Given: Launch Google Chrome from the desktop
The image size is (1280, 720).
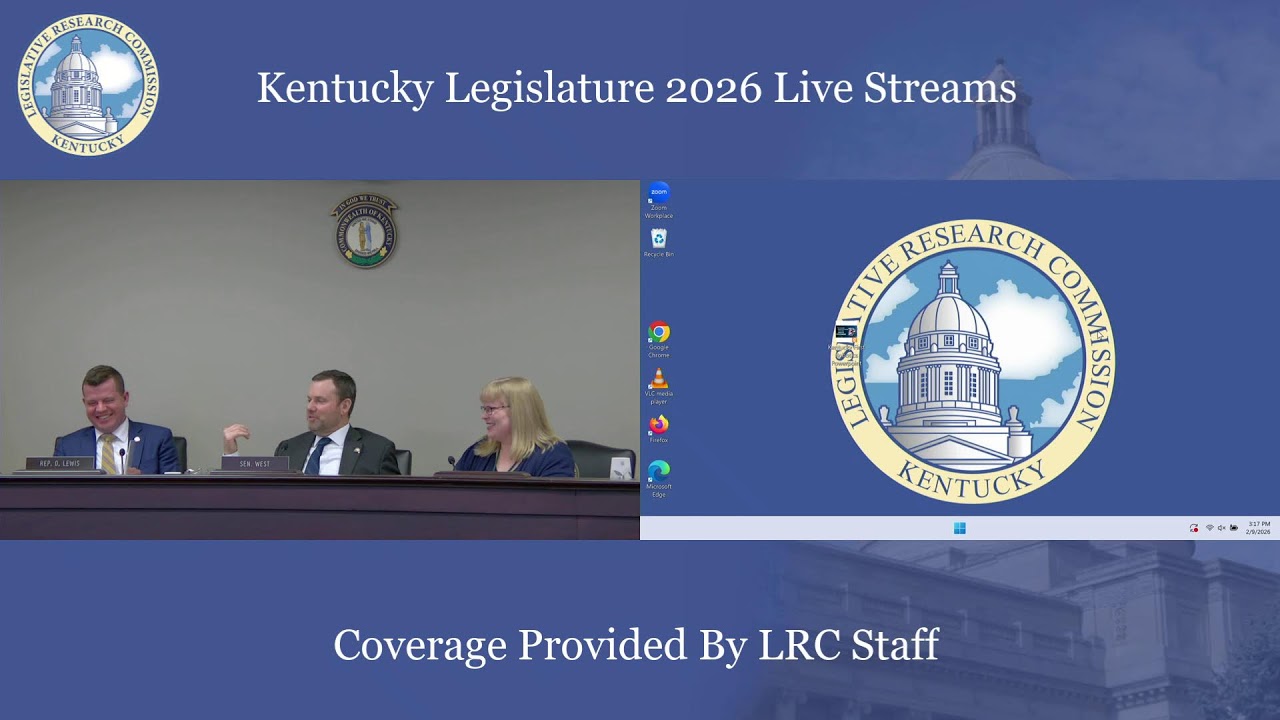Looking at the screenshot, I should click(658, 340).
